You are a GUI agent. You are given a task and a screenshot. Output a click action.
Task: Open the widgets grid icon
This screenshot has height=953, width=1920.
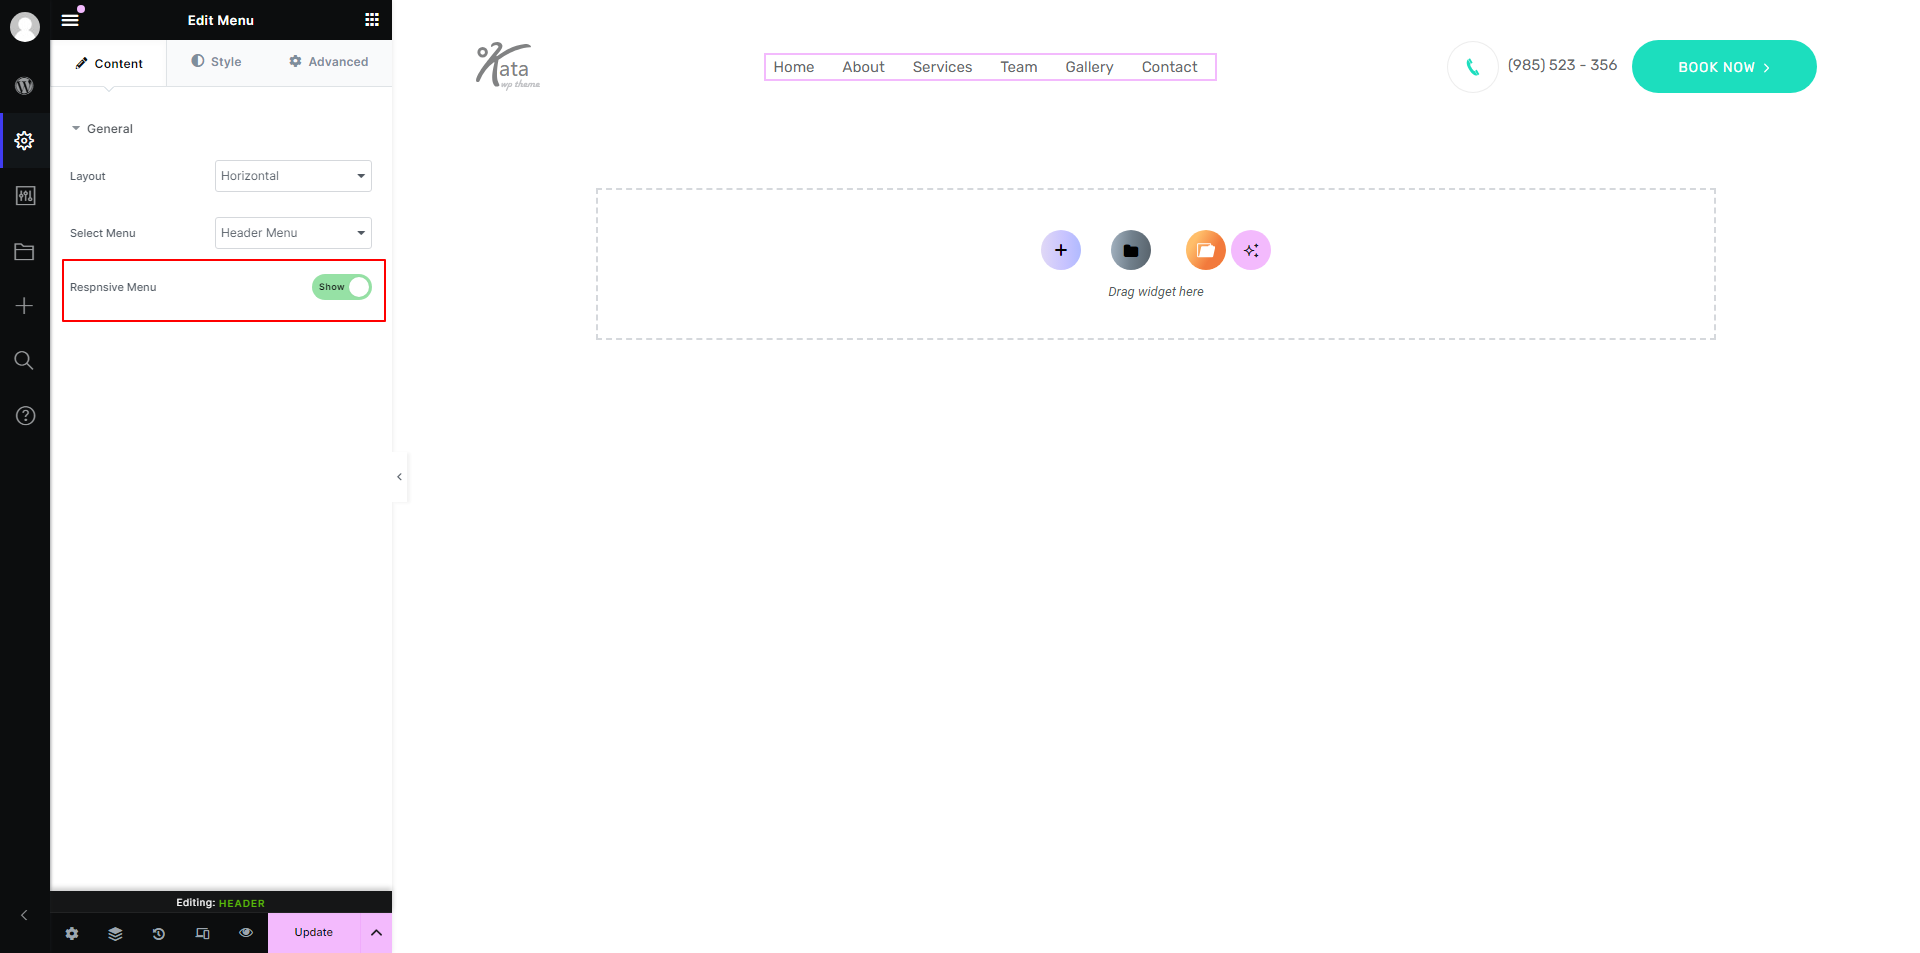[372, 20]
